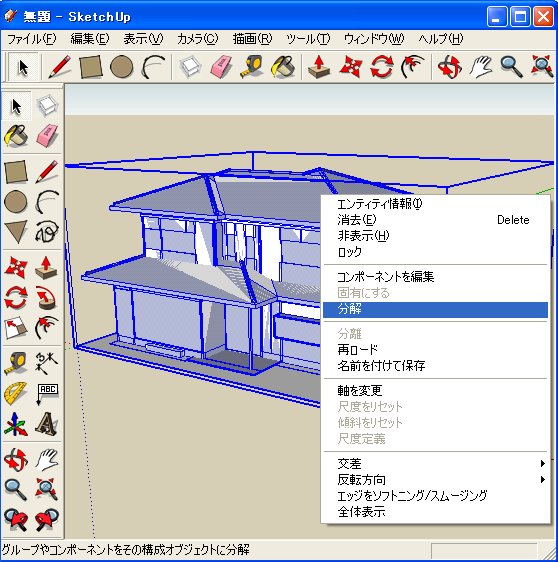Viewport: 558px width, 562px height.
Task: Select the 3D Text tool in side toolbar
Action: pyautogui.click(x=47, y=424)
